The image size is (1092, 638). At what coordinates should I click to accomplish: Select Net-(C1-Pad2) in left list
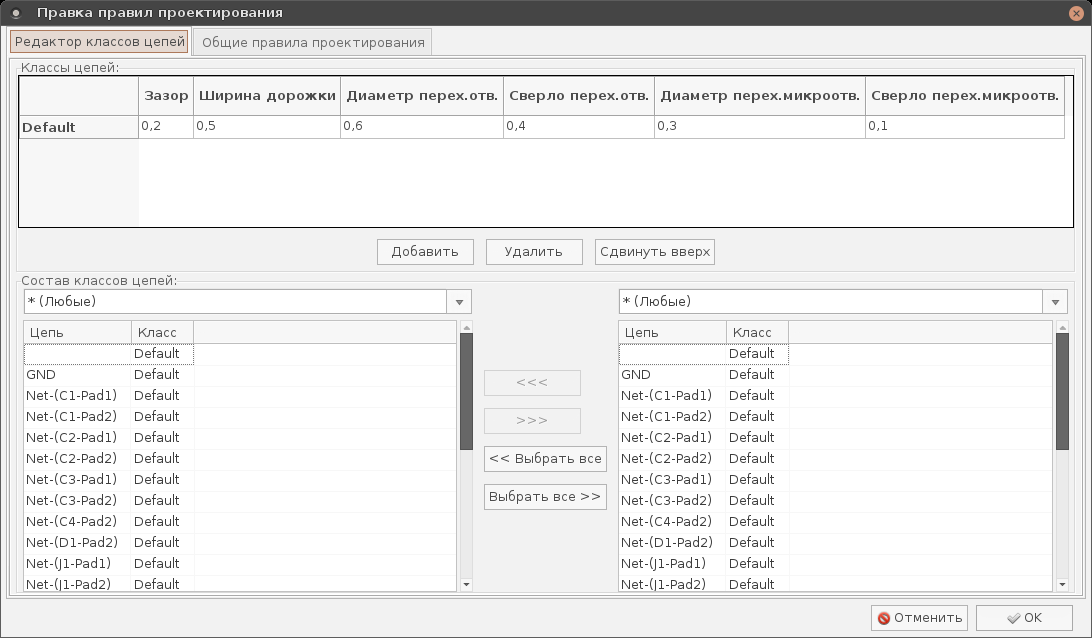coord(240,417)
